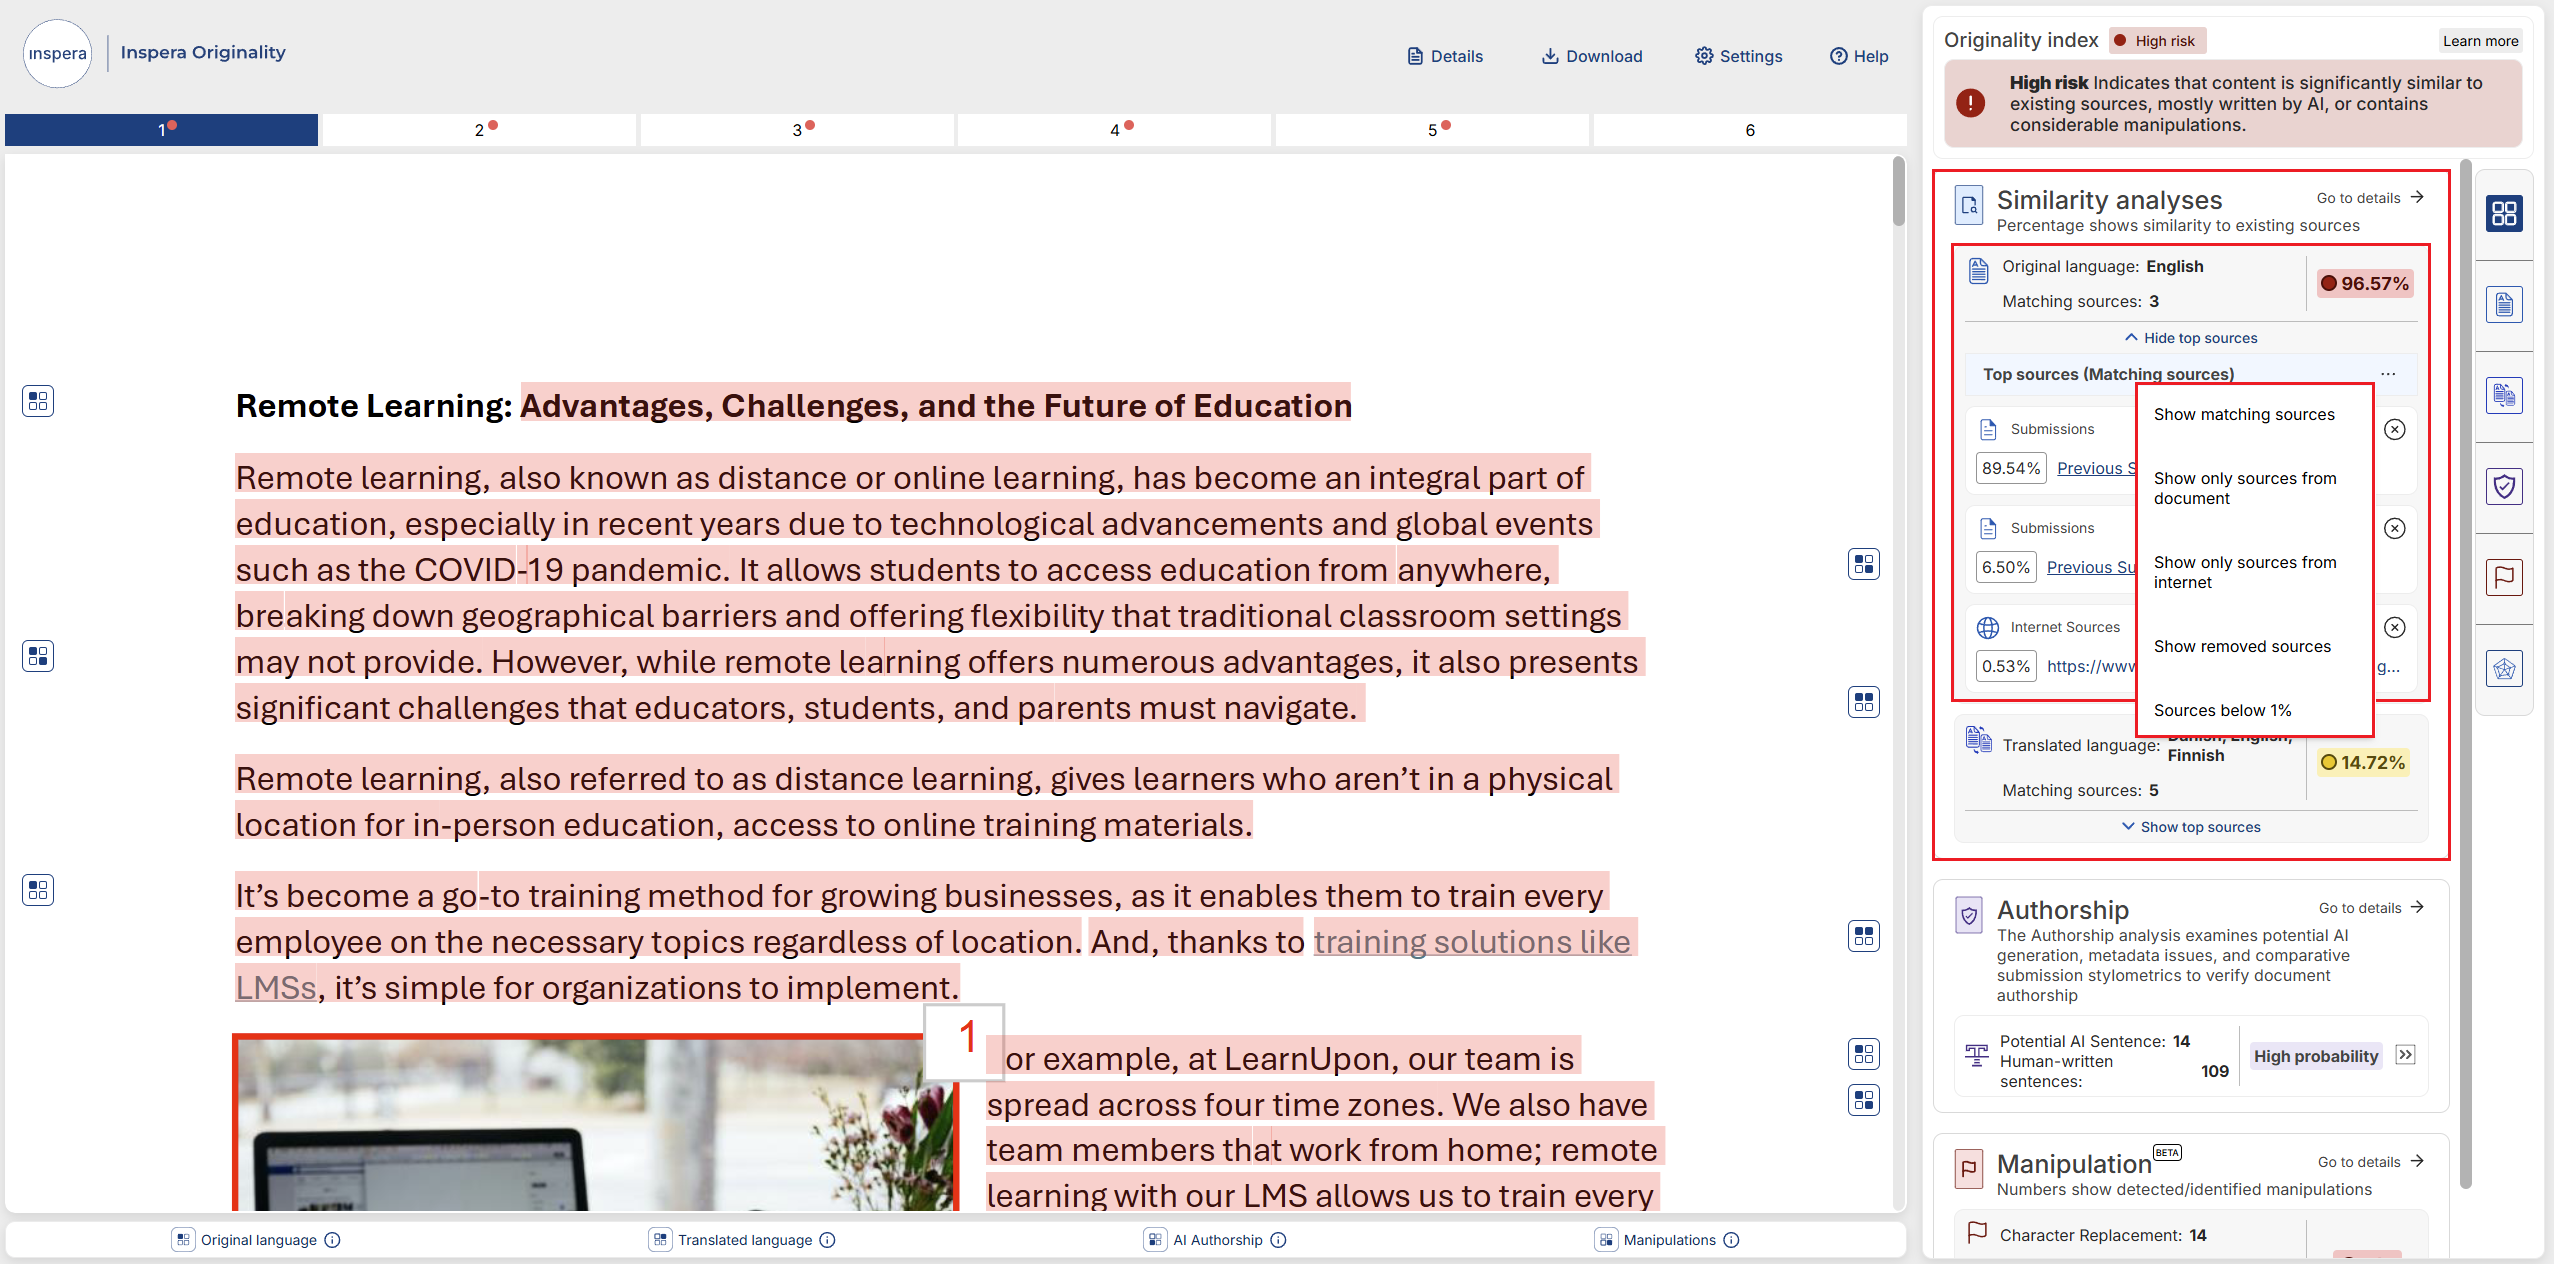
Task: Open Similarity analyses details via Go to details
Action: [2370, 198]
